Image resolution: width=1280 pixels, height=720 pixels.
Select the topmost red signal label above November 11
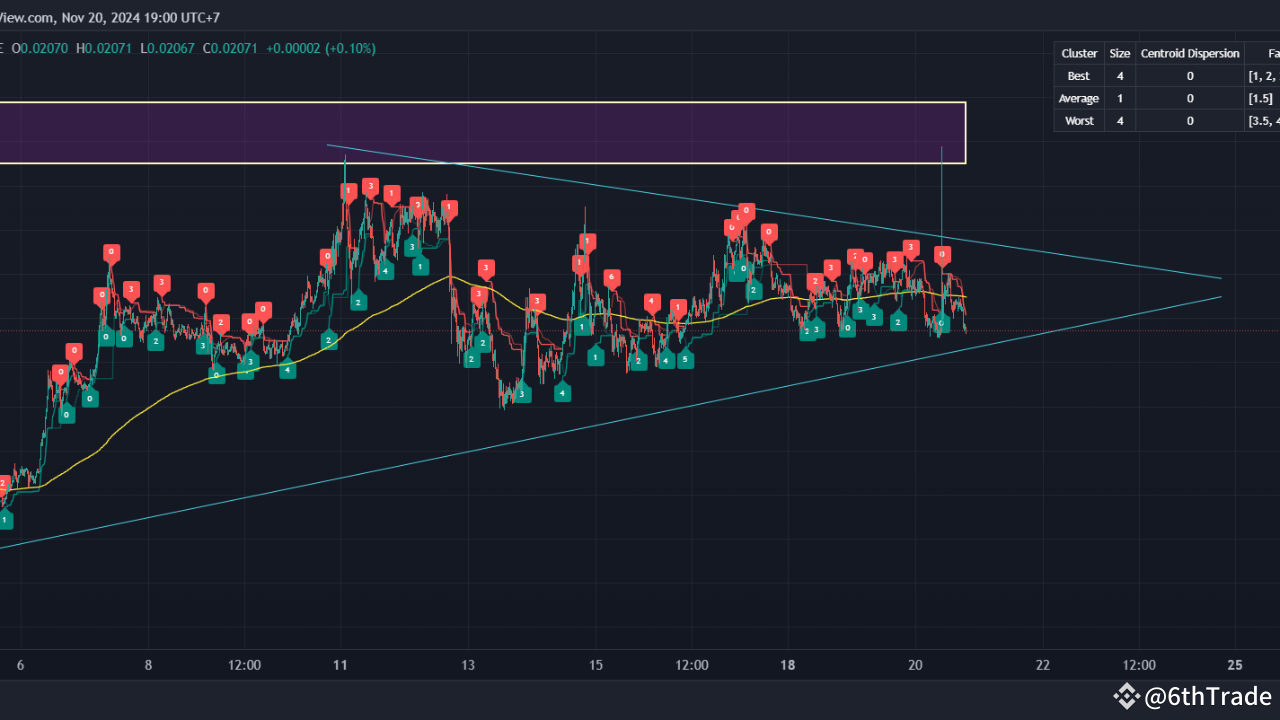(x=370, y=186)
